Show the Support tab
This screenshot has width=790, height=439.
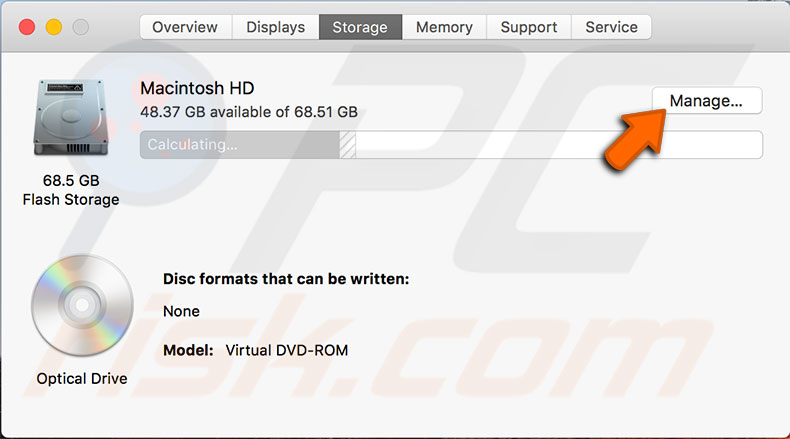tap(530, 27)
